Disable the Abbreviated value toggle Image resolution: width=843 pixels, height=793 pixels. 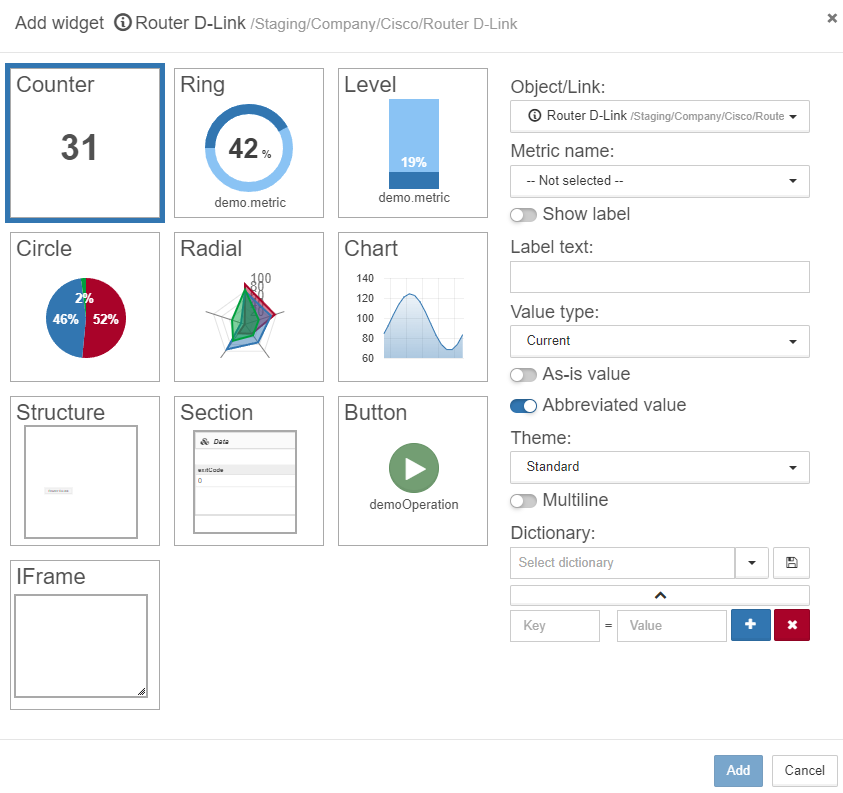click(523, 406)
